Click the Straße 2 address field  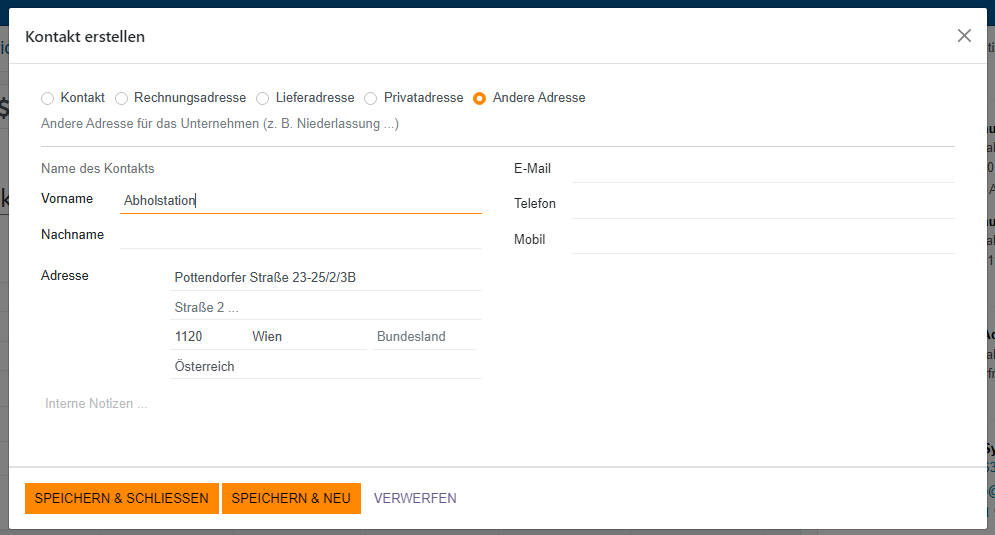[x=326, y=307]
